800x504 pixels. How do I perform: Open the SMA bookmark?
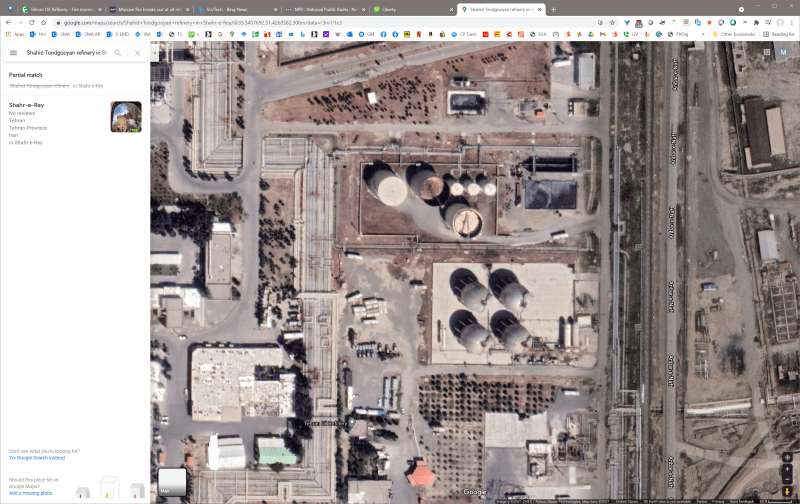click(60, 34)
